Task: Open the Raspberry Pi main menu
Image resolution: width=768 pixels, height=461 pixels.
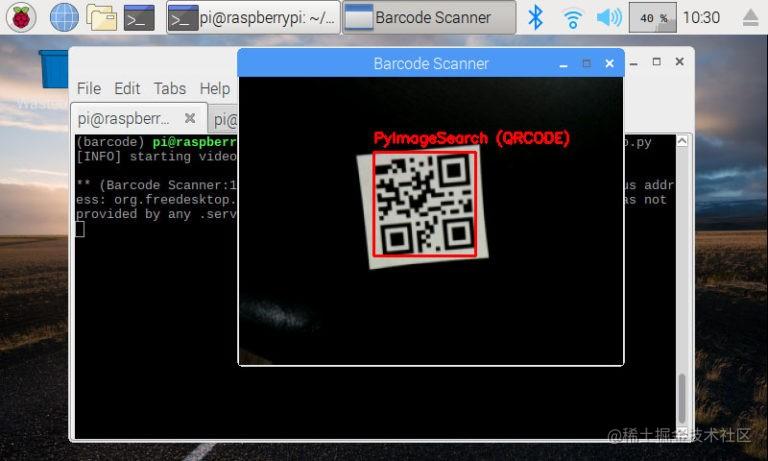Action: 21,17
